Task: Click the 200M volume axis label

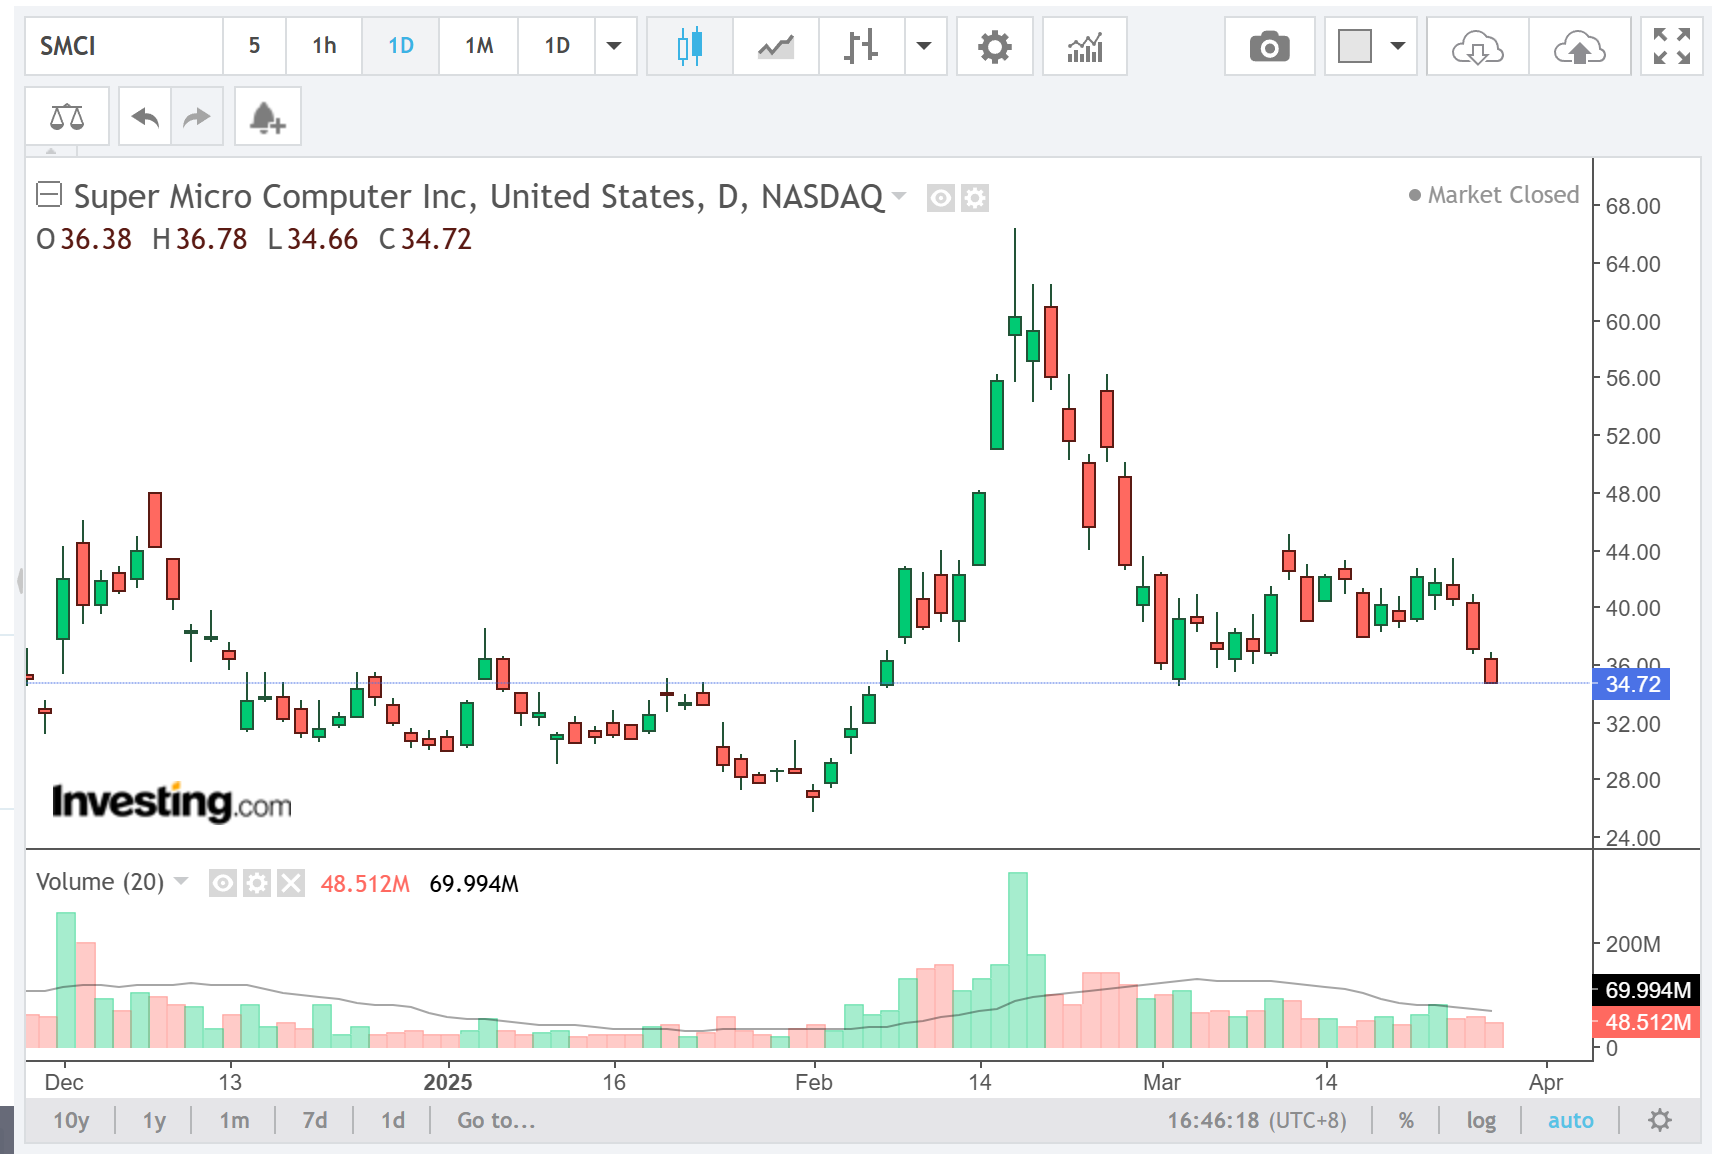Action: (x=1633, y=944)
